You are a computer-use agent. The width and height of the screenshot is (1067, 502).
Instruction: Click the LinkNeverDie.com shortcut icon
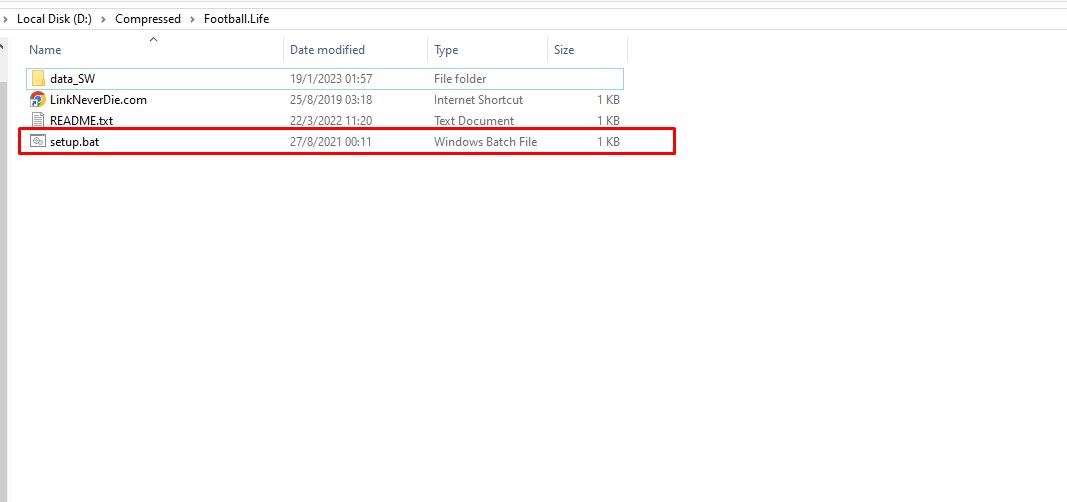click(38, 100)
